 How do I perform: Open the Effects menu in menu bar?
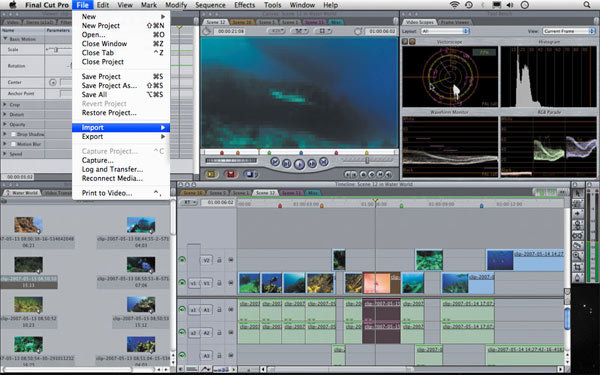coord(245,5)
